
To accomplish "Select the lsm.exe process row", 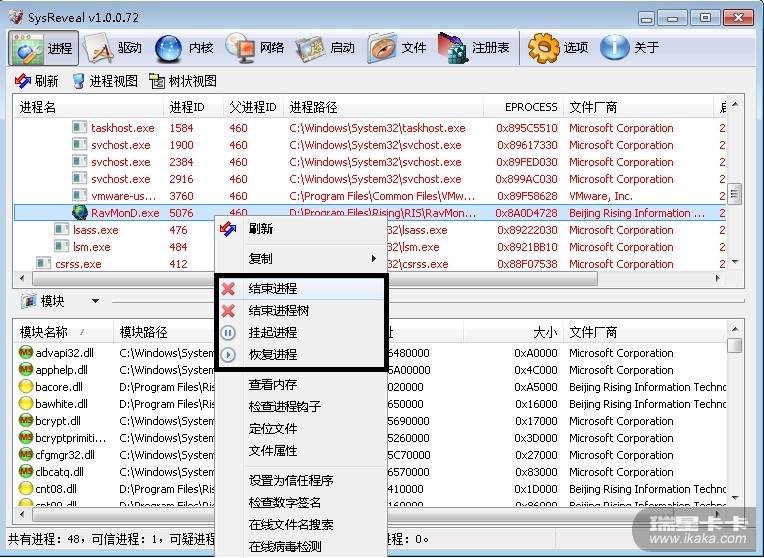I will pyautogui.click(x=370, y=247).
